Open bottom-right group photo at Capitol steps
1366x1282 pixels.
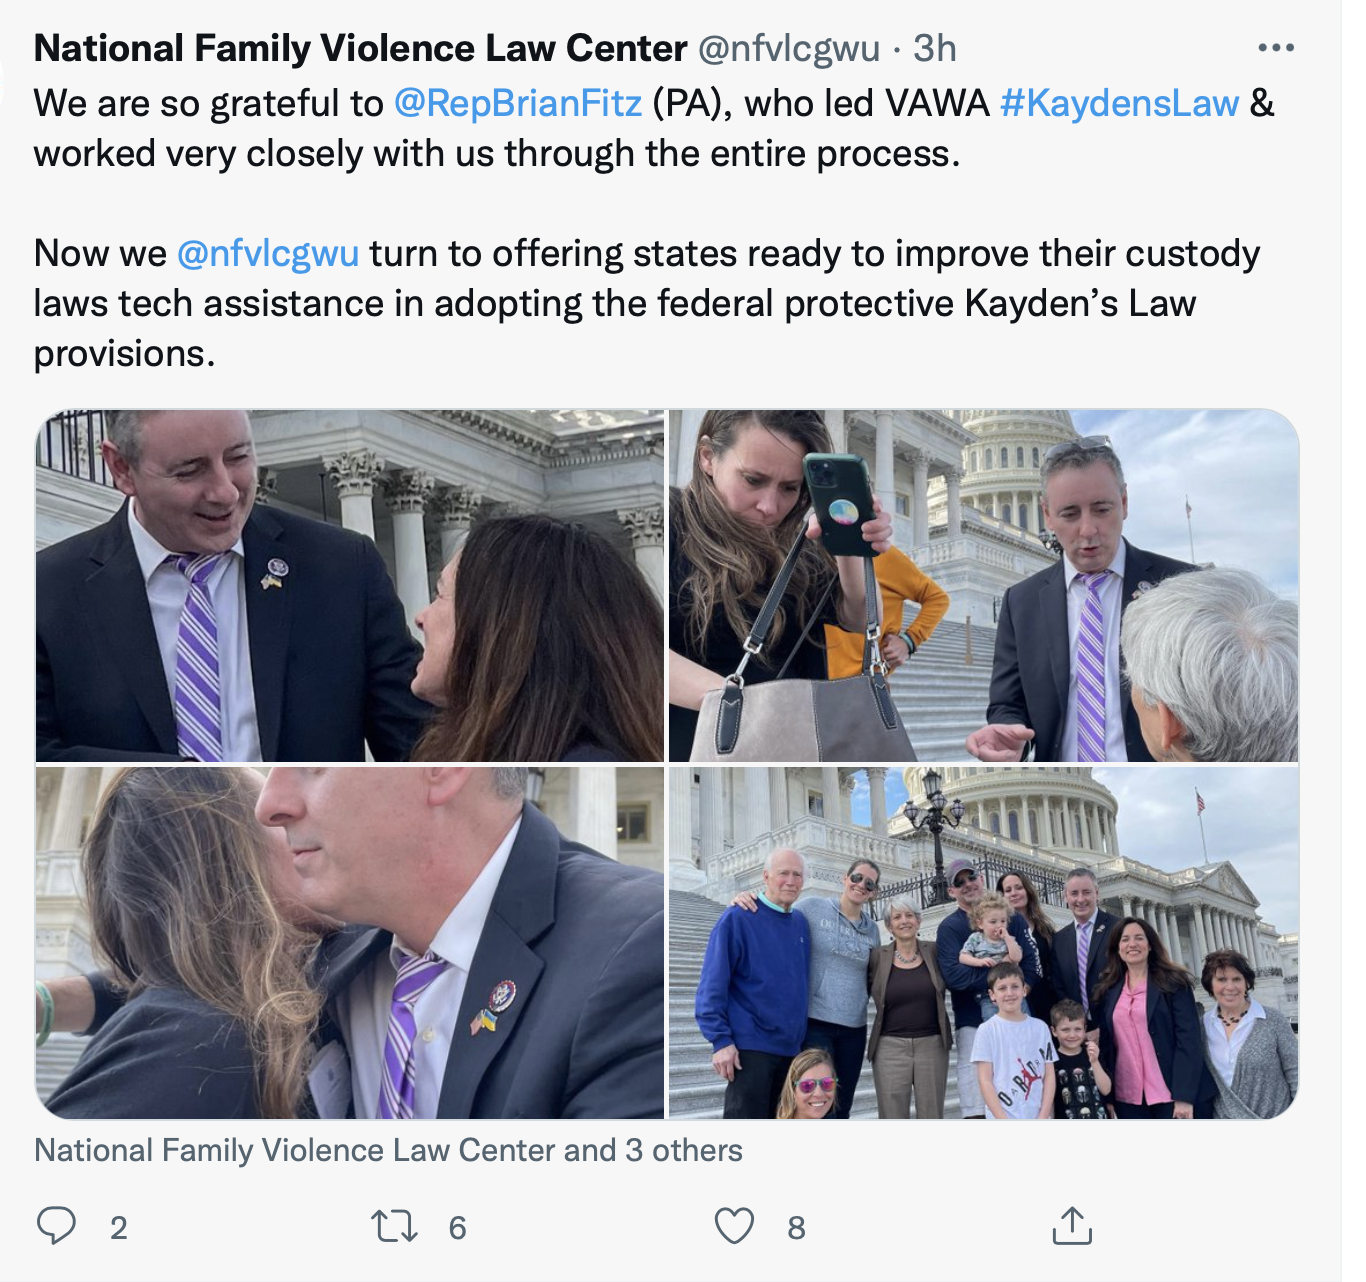click(983, 942)
